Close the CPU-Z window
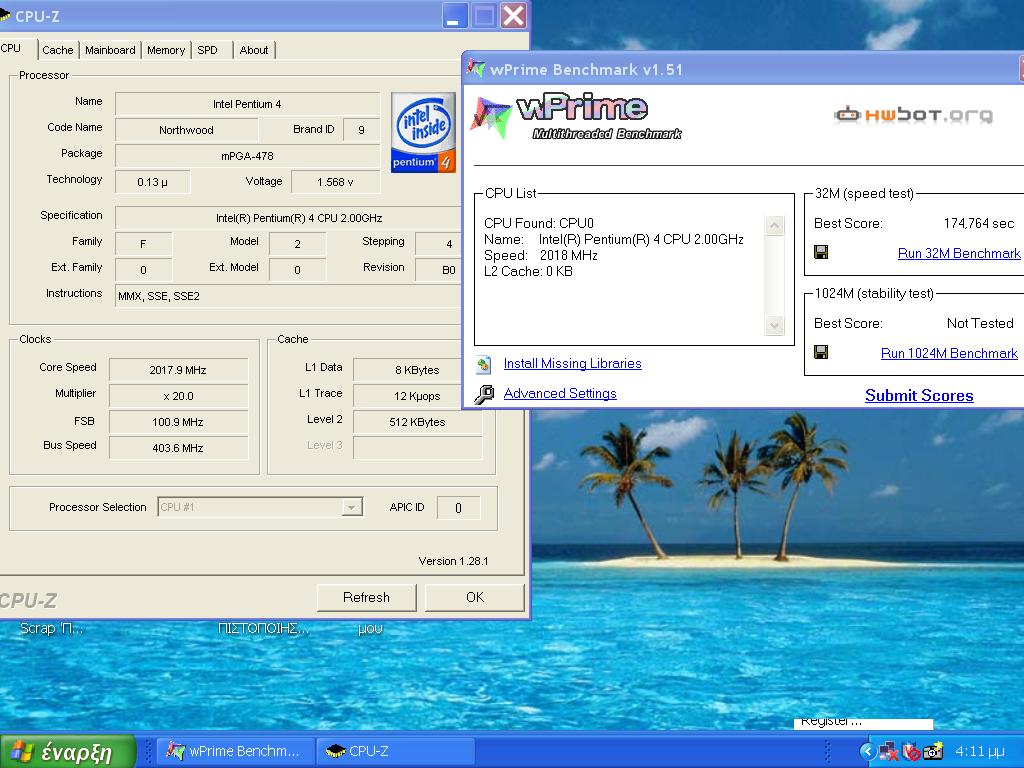Screen dimensions: 1024x768 click(x=514, y=16)
